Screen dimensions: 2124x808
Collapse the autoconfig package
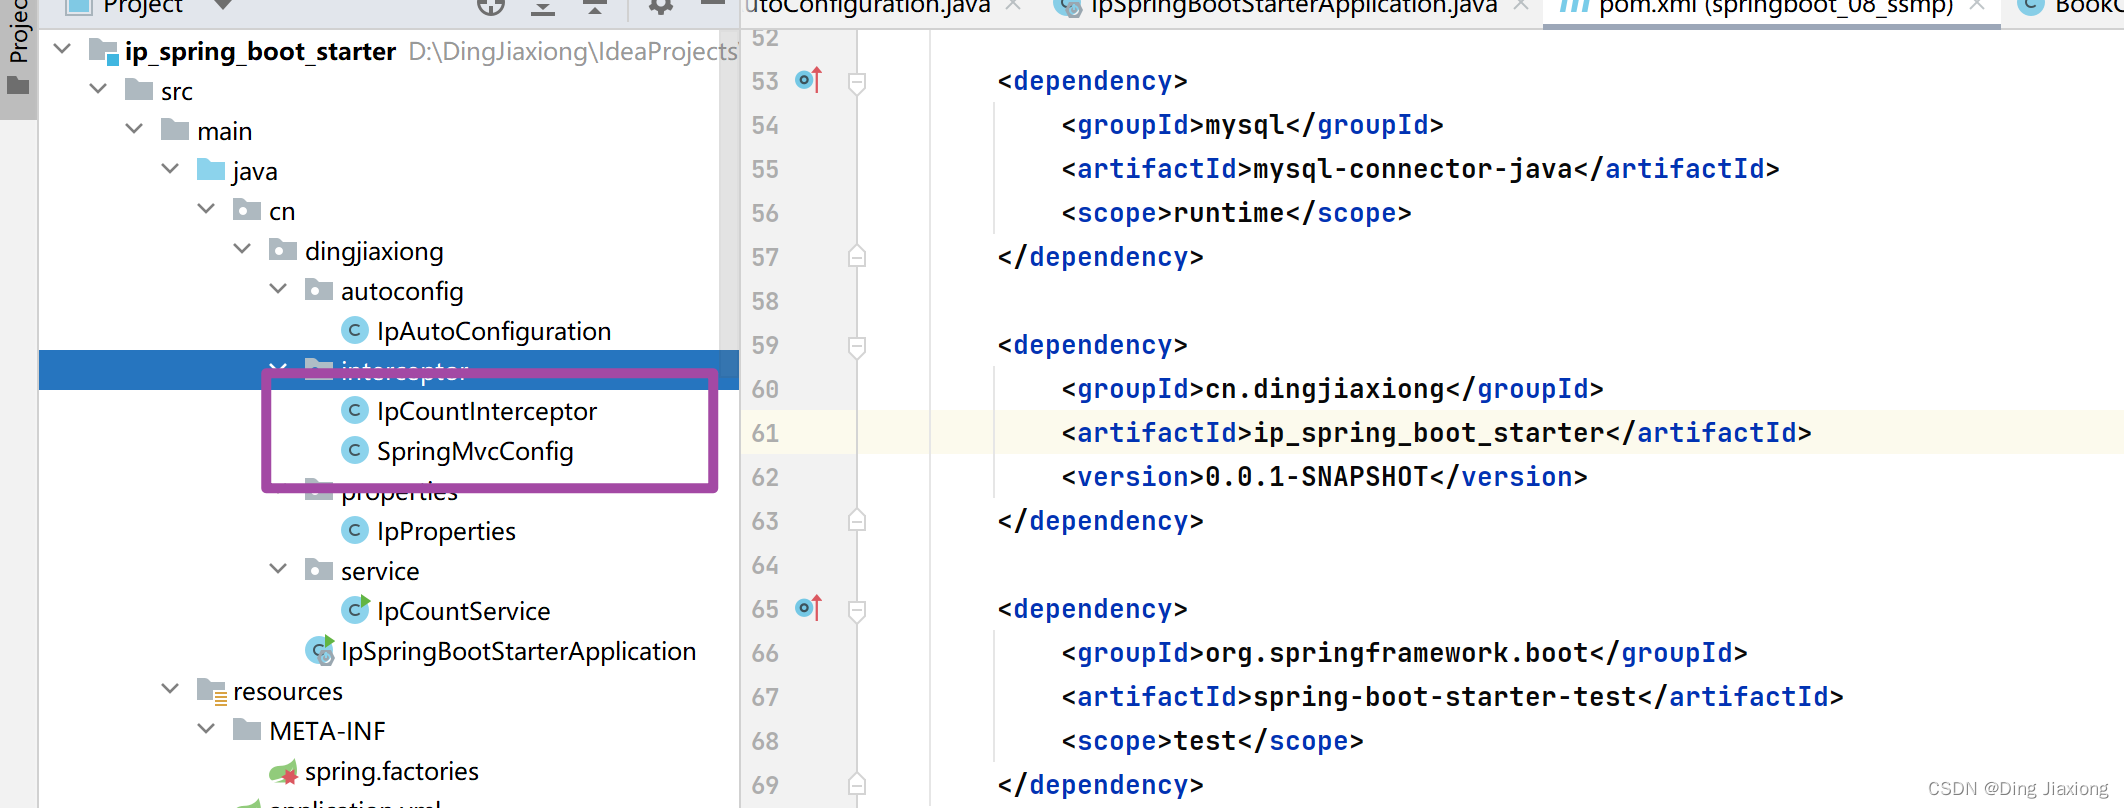tap(278, 289)
